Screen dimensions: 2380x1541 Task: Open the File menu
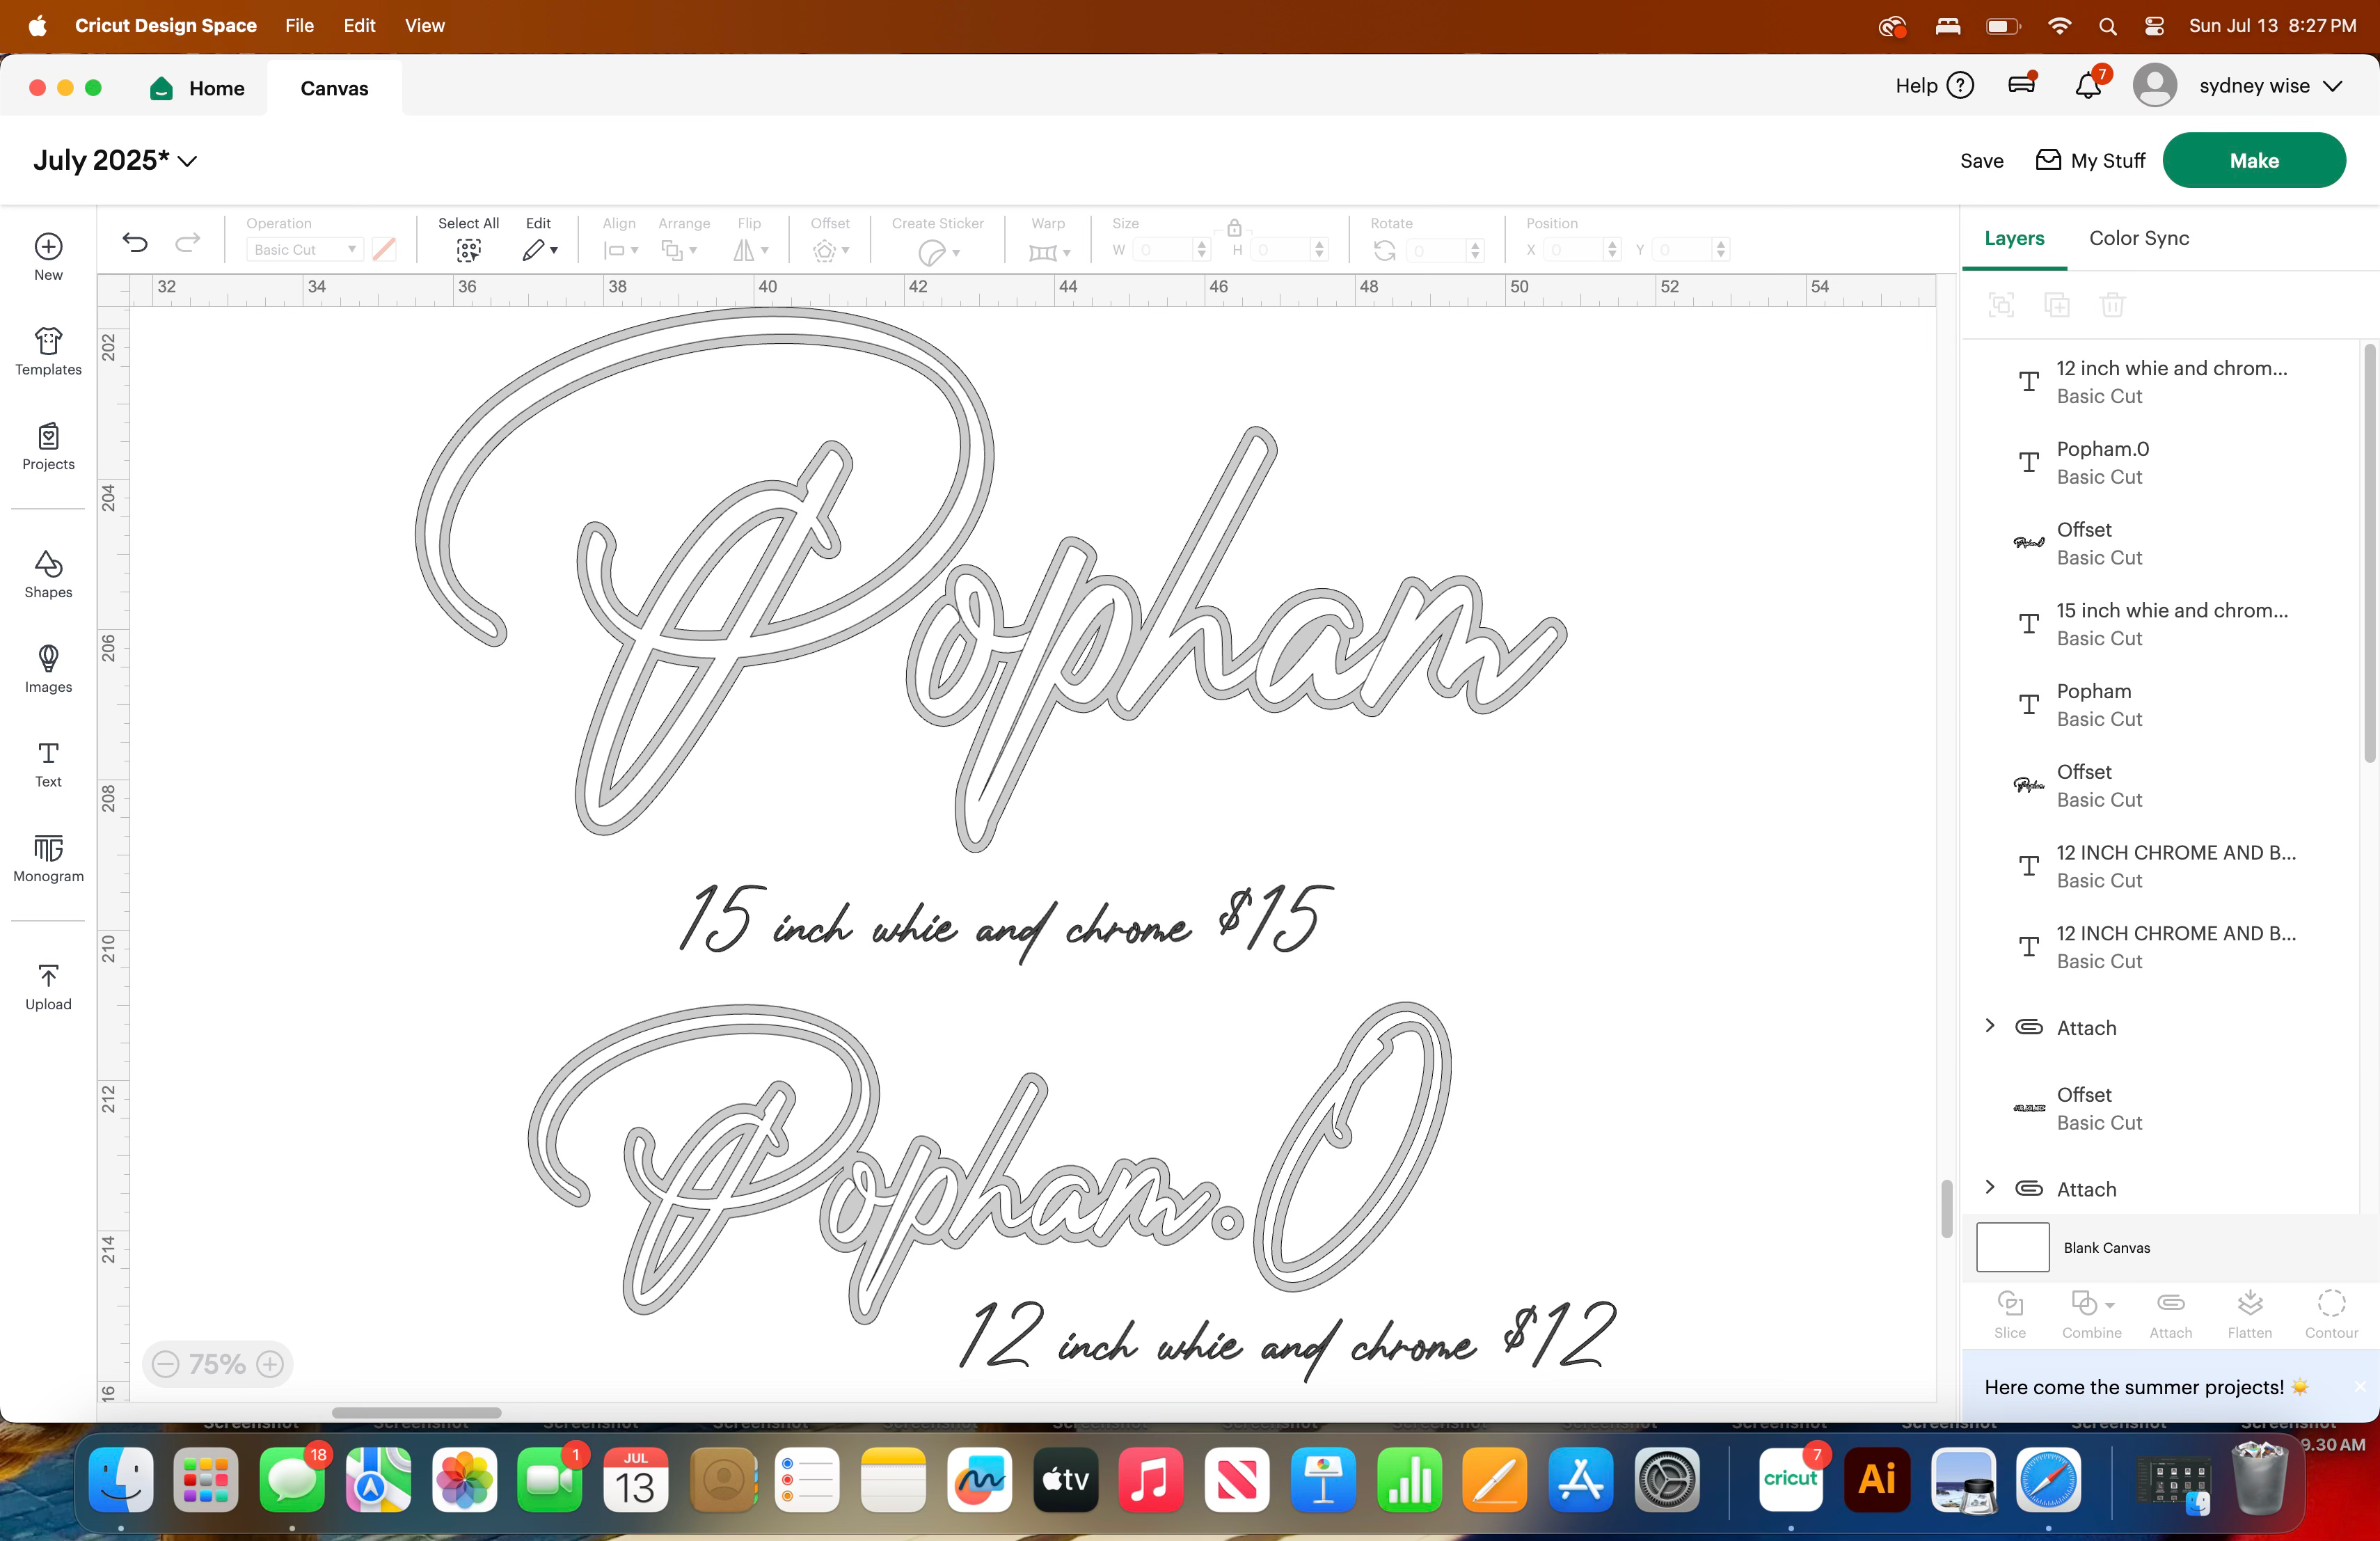(x=298, y=26)
